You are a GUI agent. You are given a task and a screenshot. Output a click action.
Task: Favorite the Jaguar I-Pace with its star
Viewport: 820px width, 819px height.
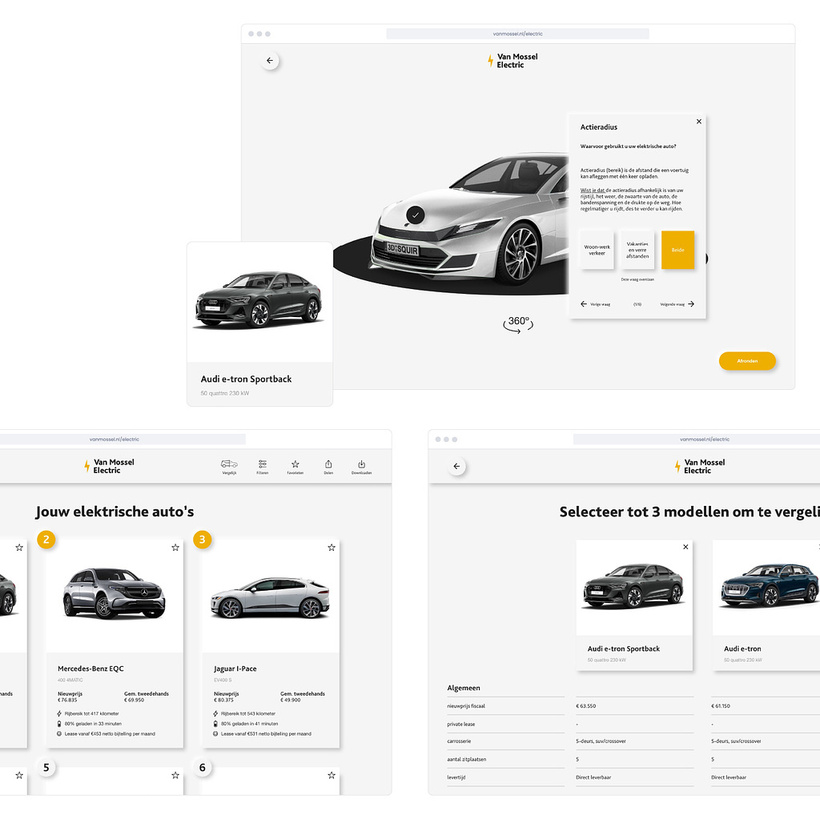click(331, 548)
